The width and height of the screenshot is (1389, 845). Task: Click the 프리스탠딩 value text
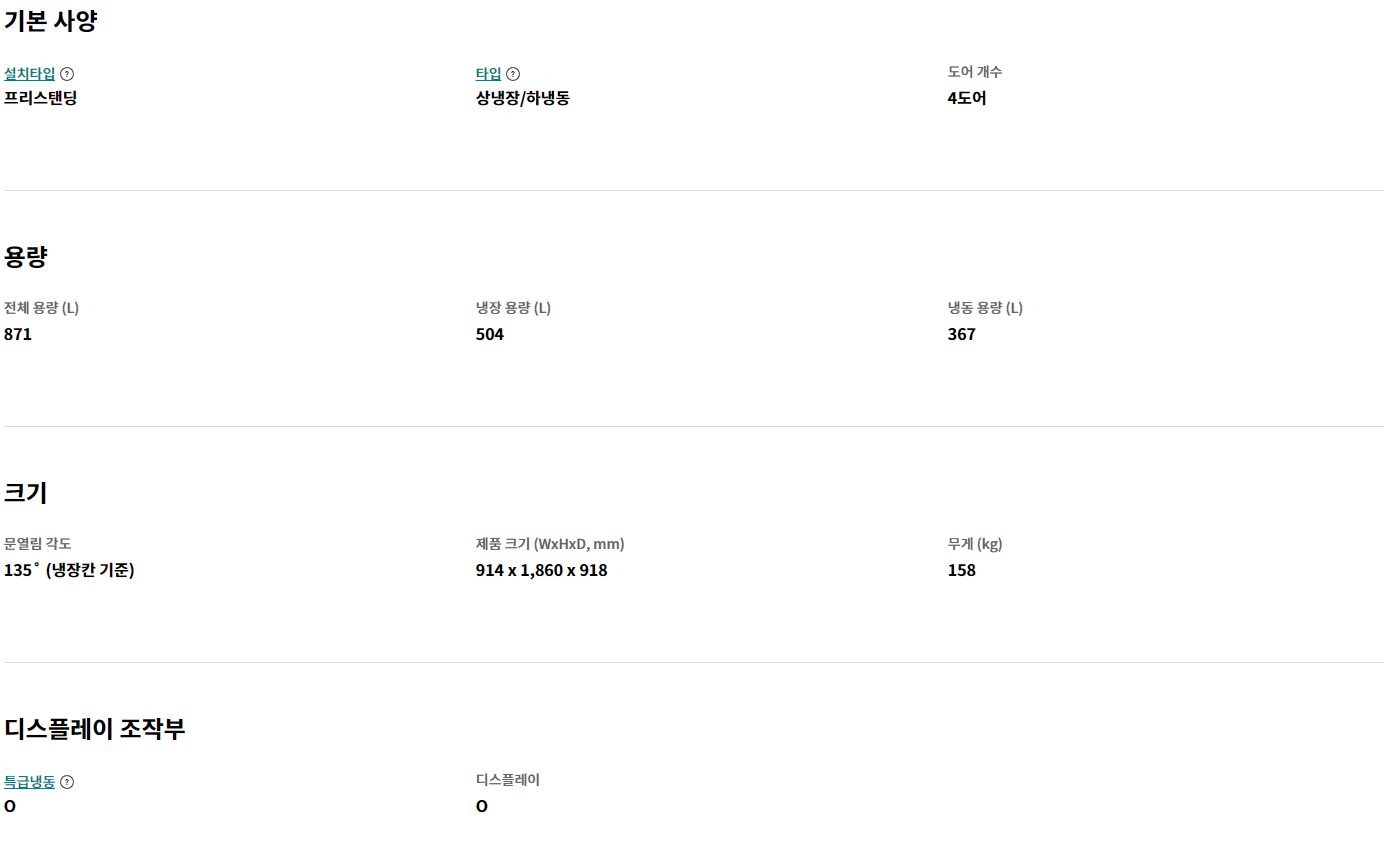tap(41, 98)
